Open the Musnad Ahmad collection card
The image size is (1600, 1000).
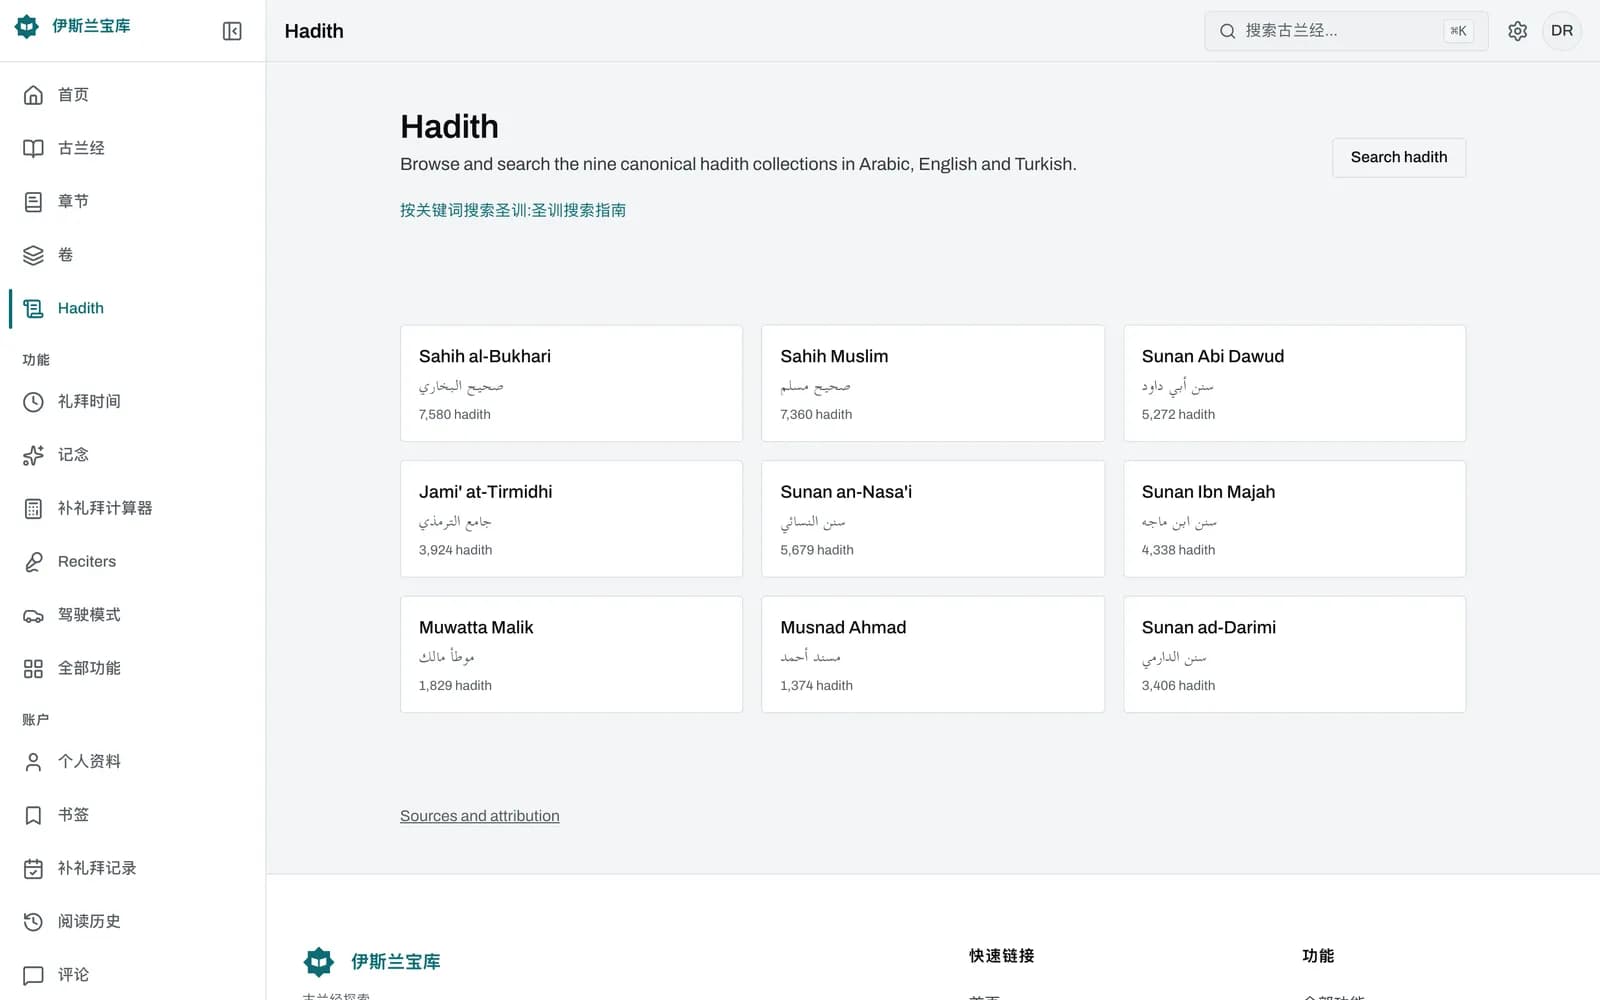(933, 654)
